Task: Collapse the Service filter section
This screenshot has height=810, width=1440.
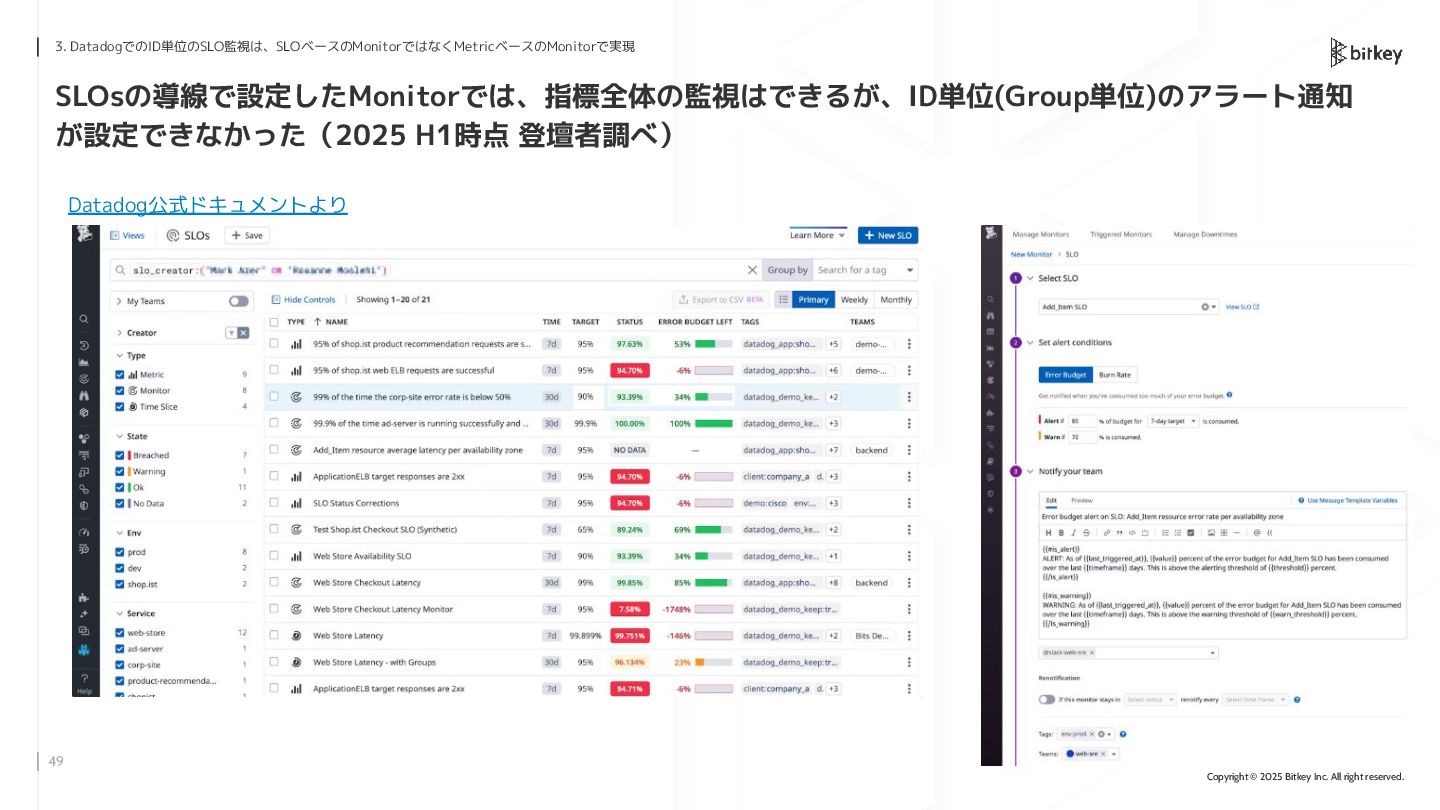Action: (x=119, y=614)
